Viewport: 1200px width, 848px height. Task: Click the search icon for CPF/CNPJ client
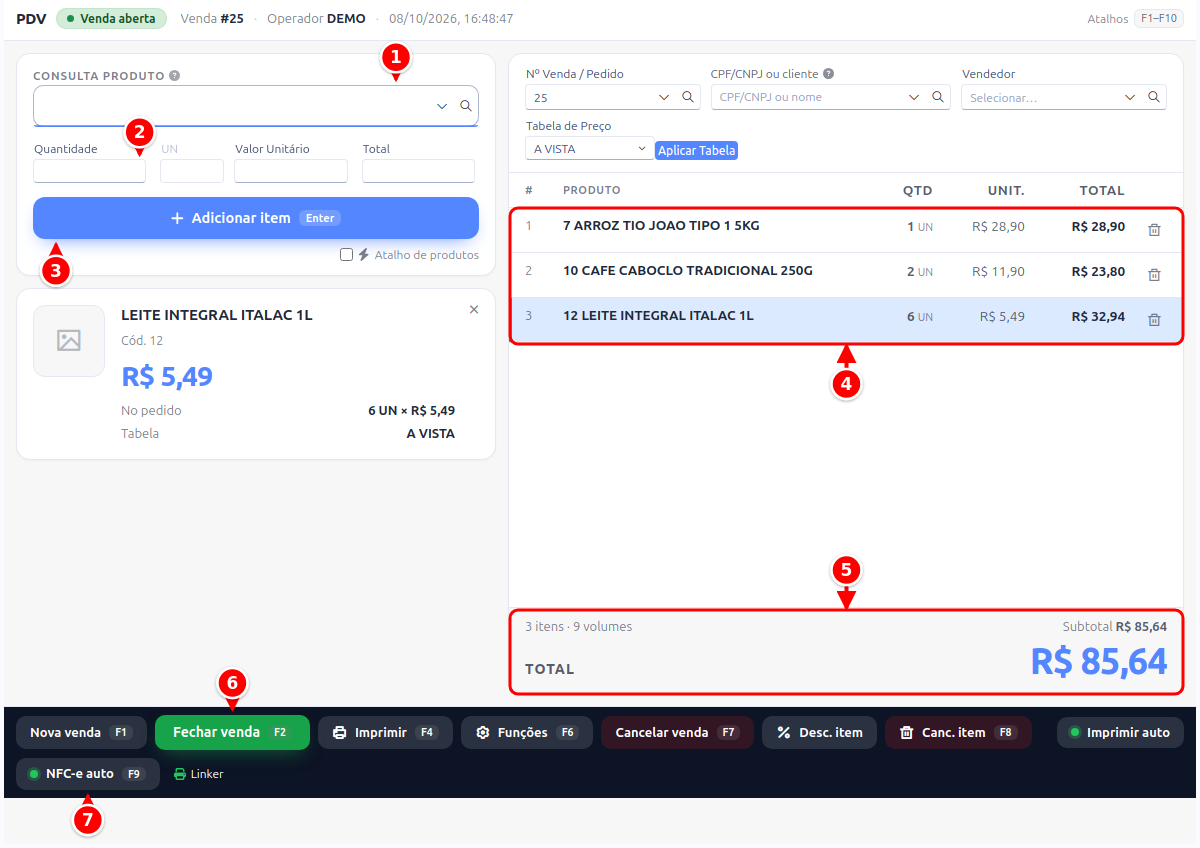(938, 97)
